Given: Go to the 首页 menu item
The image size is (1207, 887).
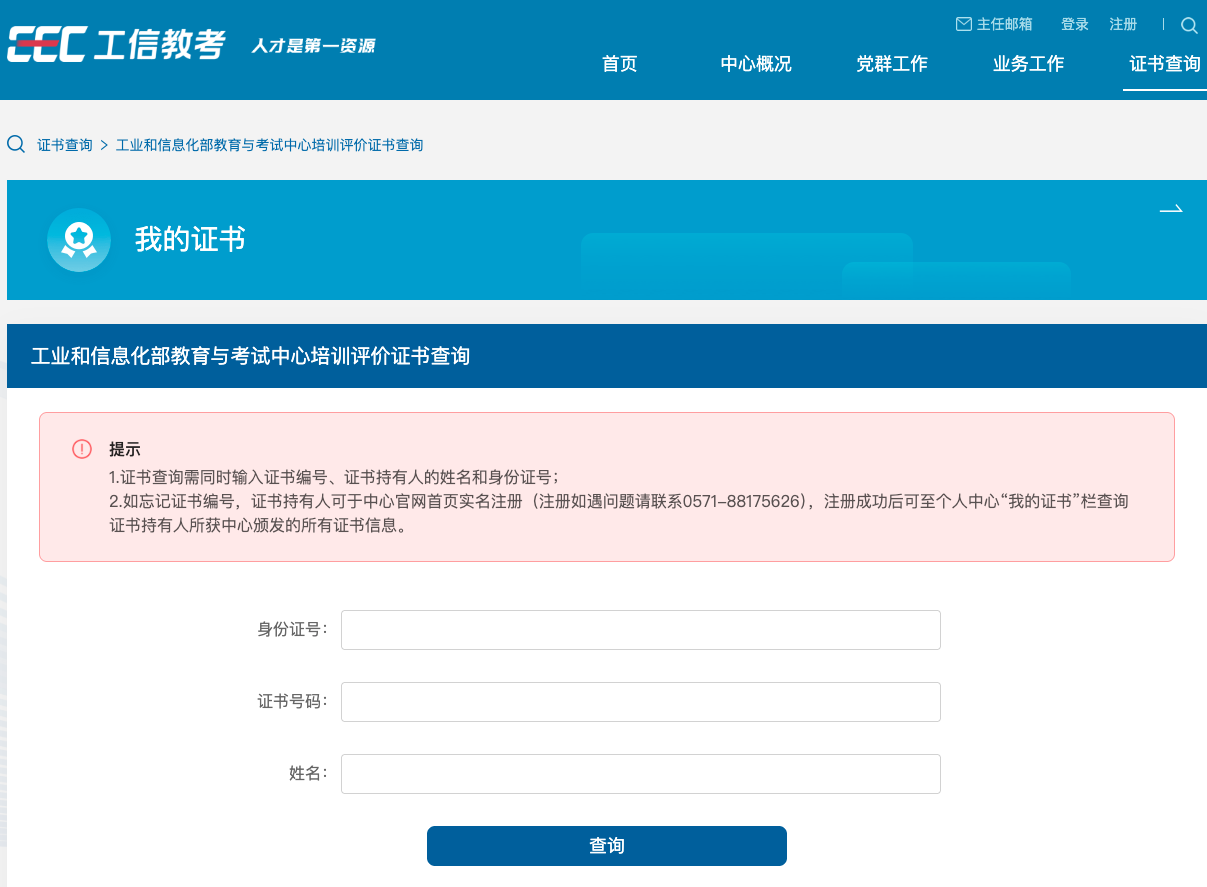Looking at the screenshot, I should point(619,64).
